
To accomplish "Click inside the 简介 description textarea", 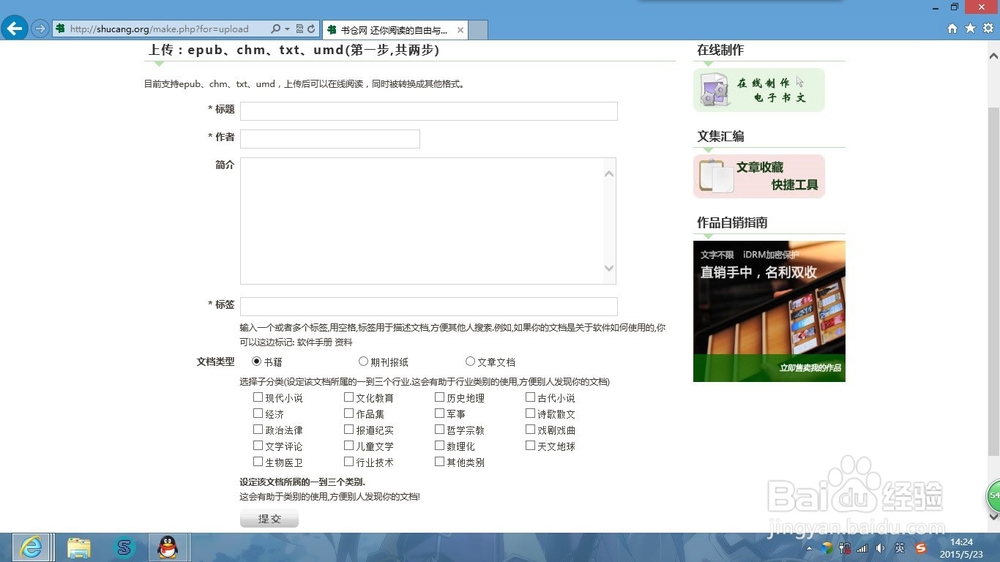I will click(x=421, y=221).
